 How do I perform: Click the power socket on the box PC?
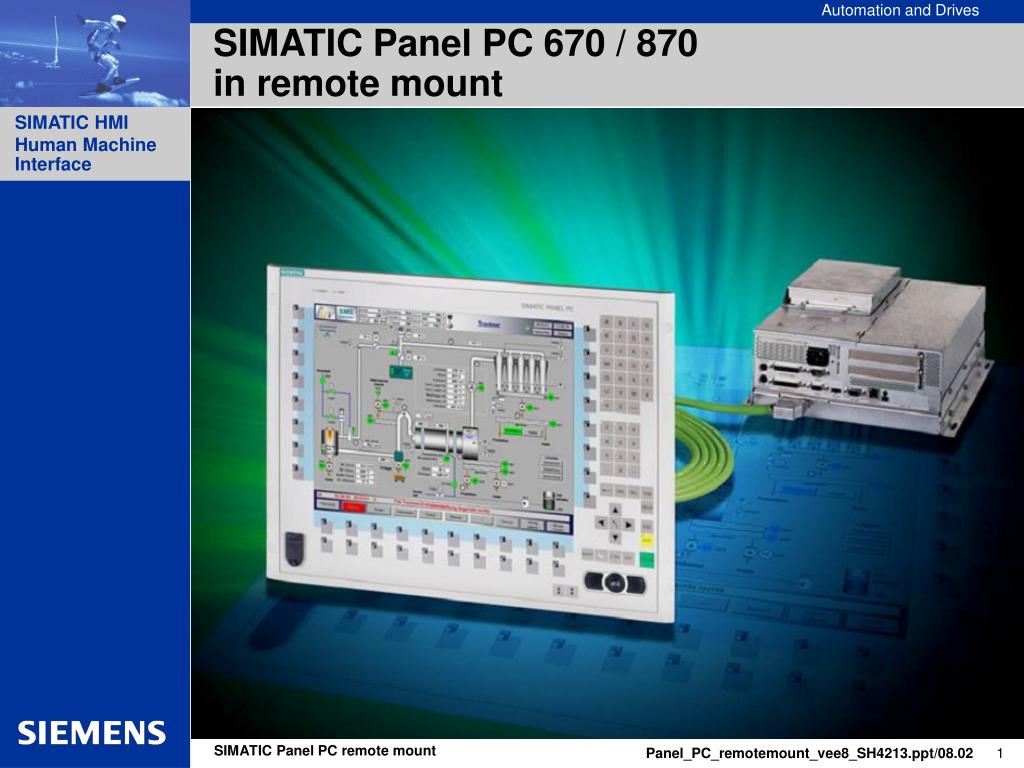[x=819, y=357]
